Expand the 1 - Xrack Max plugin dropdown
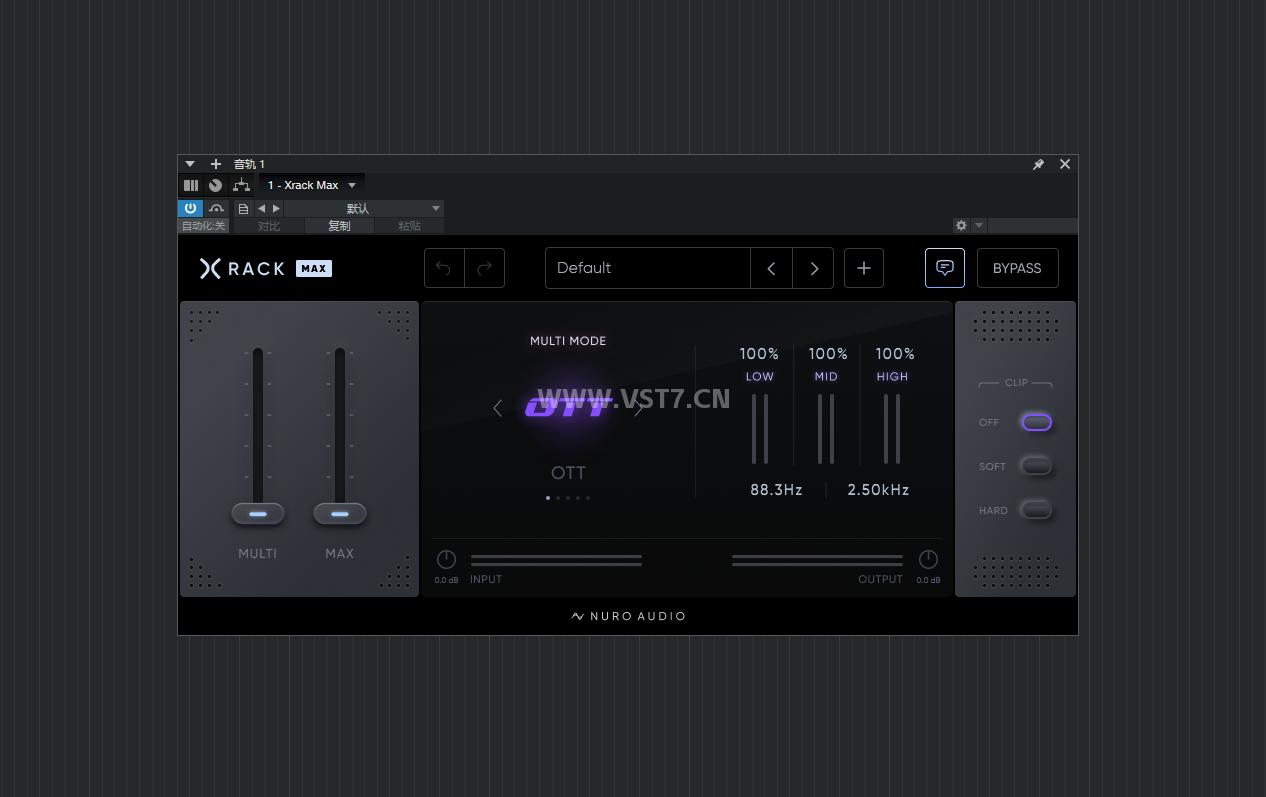 312,185
